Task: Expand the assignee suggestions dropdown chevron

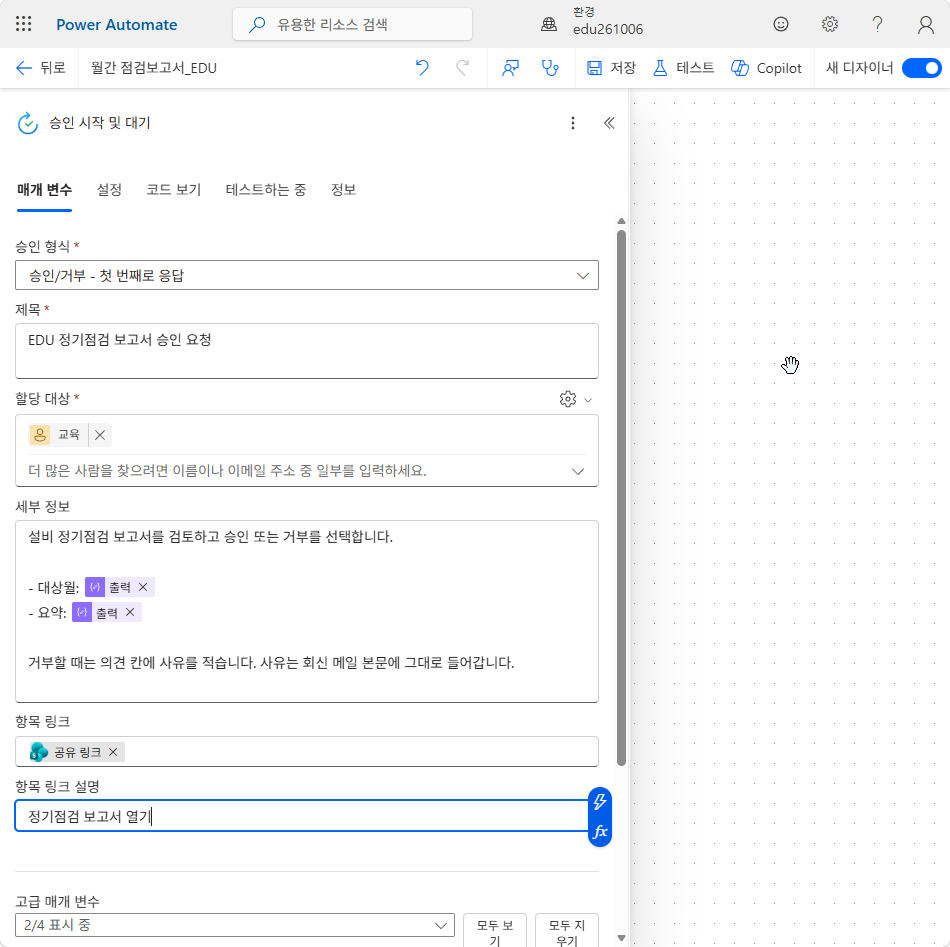Action: point(578,471)
